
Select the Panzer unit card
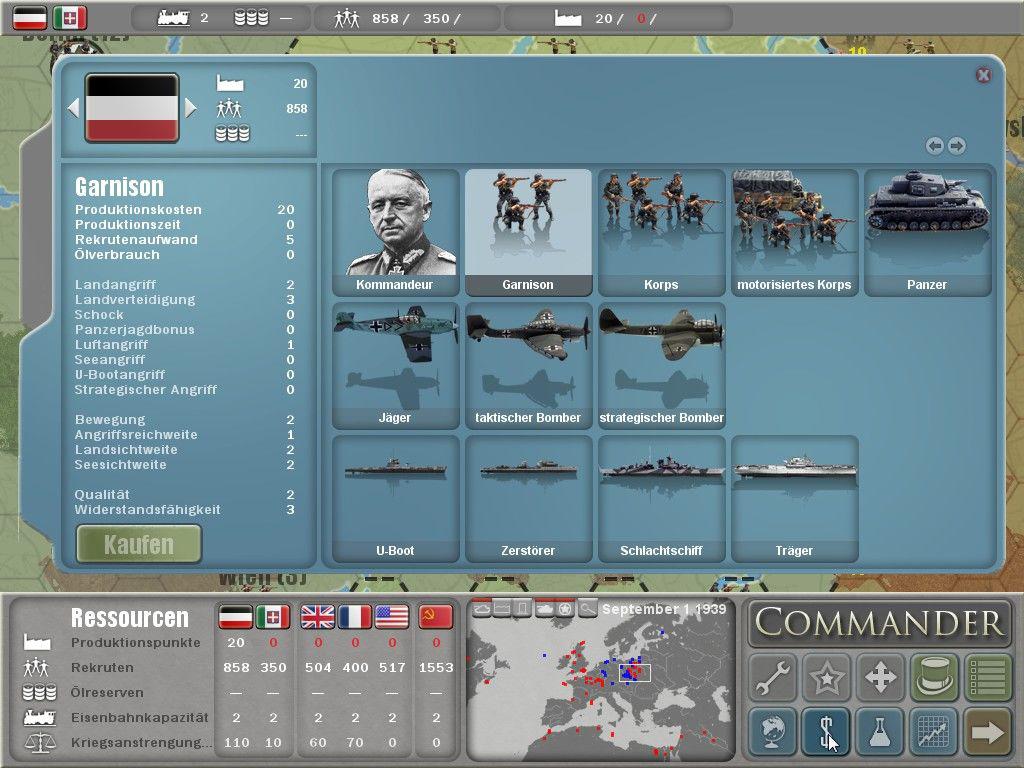[928, 232]
